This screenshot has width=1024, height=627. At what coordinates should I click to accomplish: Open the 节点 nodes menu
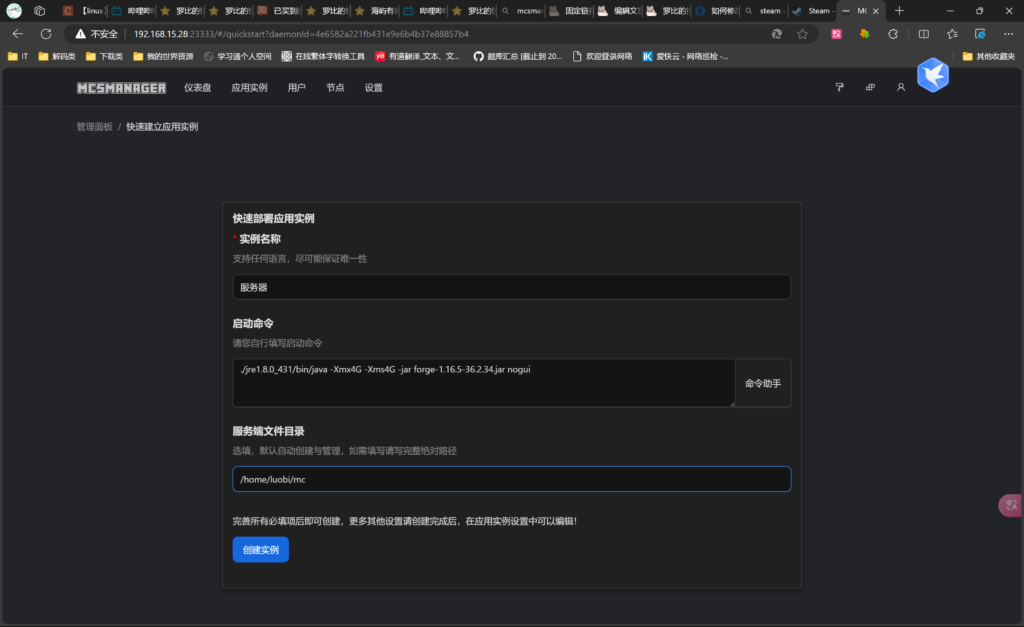tap(335, 88)
